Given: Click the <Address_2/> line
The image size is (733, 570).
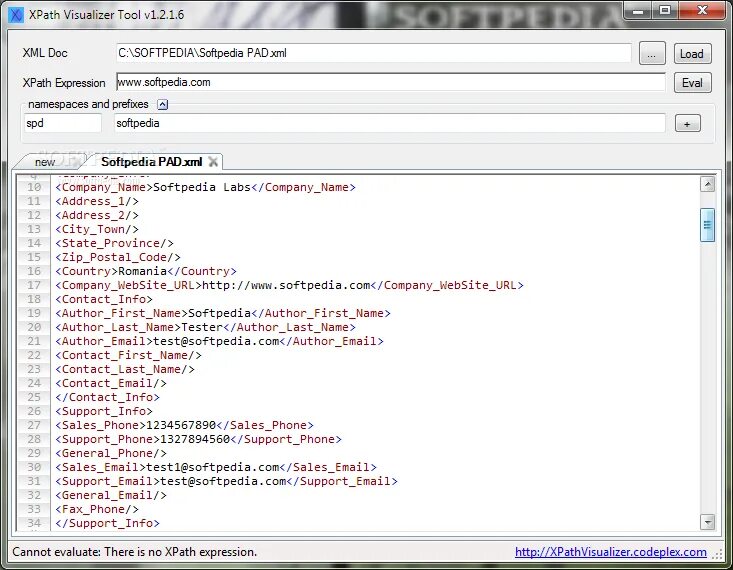Looking at the screenshot, I should click(97, 216).
